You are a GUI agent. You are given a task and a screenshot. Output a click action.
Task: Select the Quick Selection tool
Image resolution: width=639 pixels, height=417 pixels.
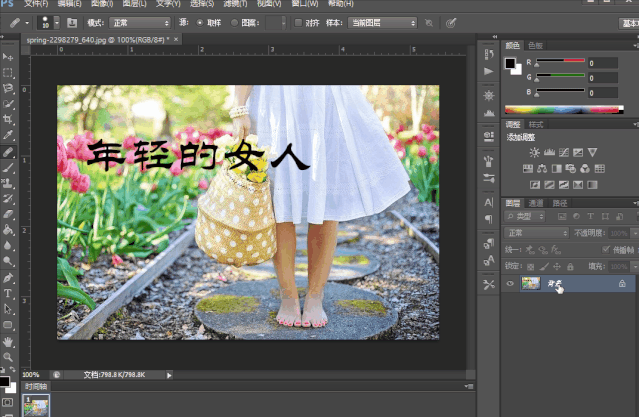pyautogui.click(x=8, y=104)
